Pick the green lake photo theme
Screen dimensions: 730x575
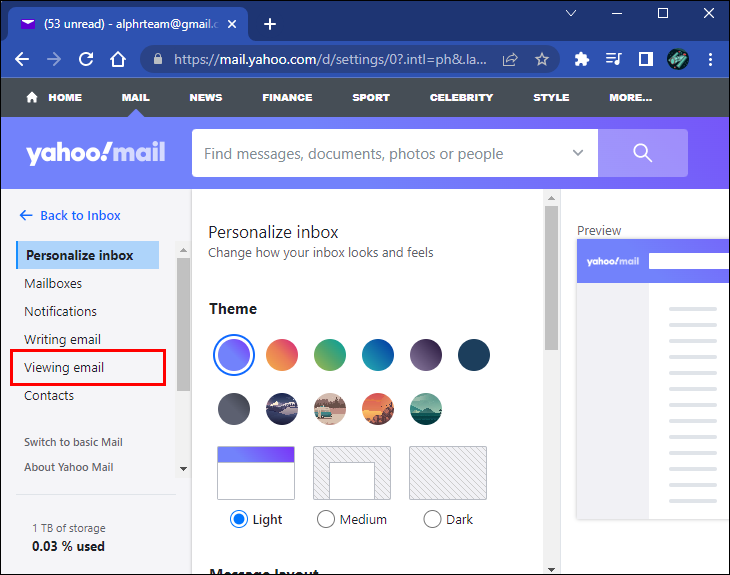click(426, 409)
